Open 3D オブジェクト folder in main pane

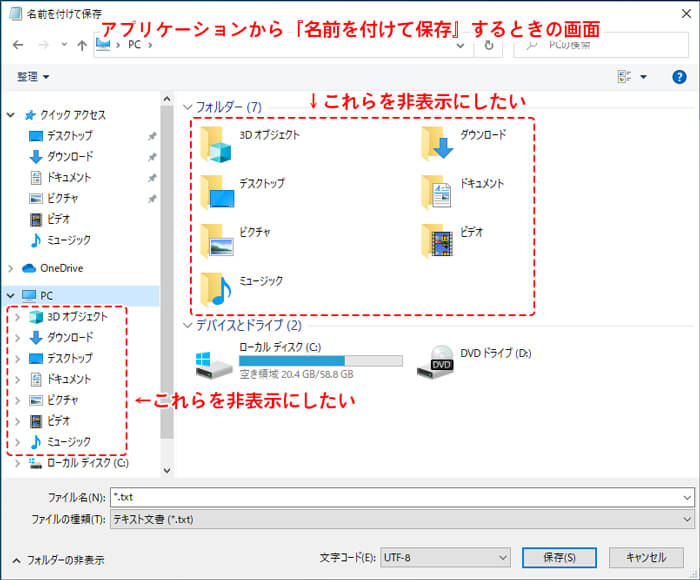(x=250, y=144)
